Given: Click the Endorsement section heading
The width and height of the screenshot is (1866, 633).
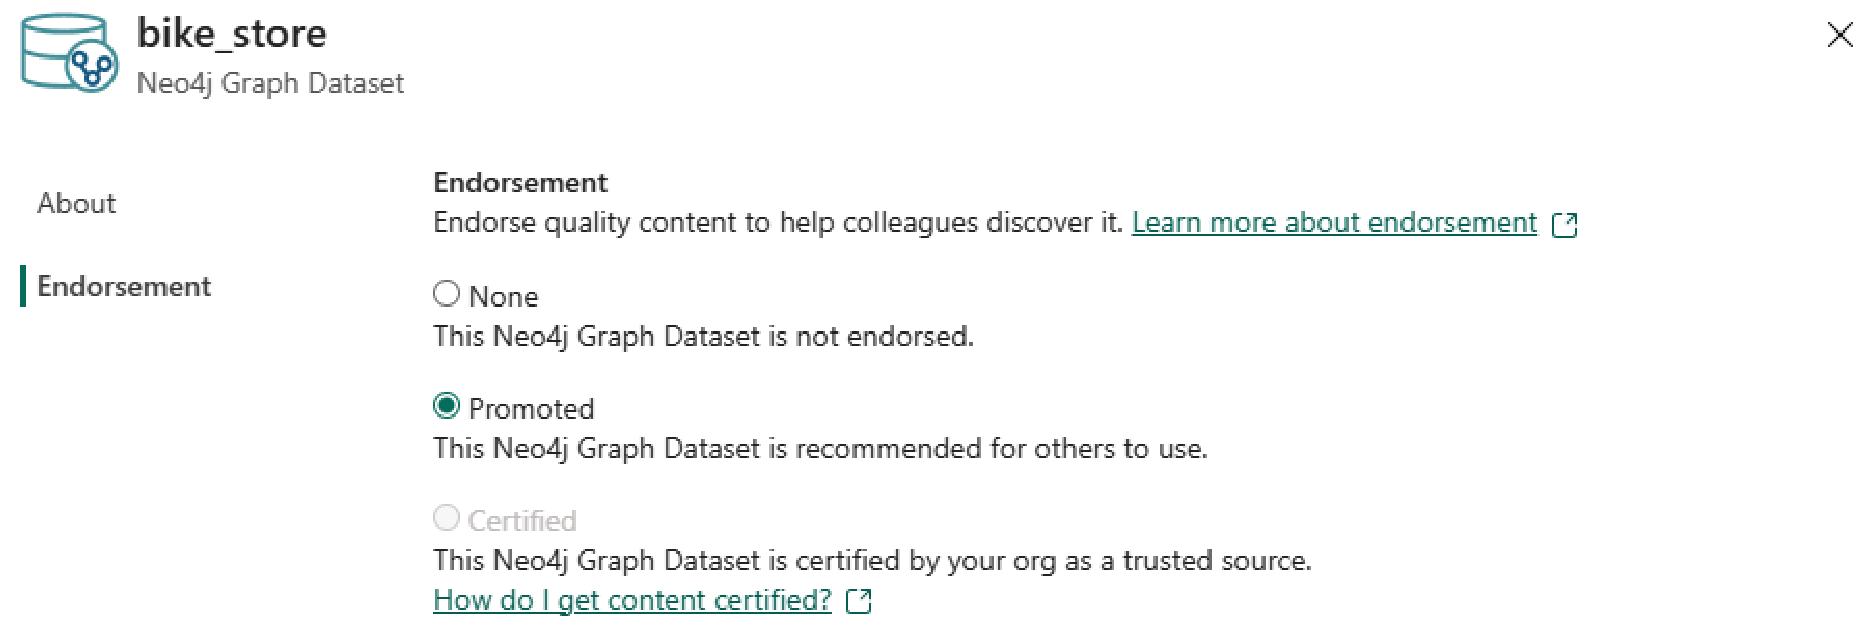Looking at the screenshot, I should point(520,182).
